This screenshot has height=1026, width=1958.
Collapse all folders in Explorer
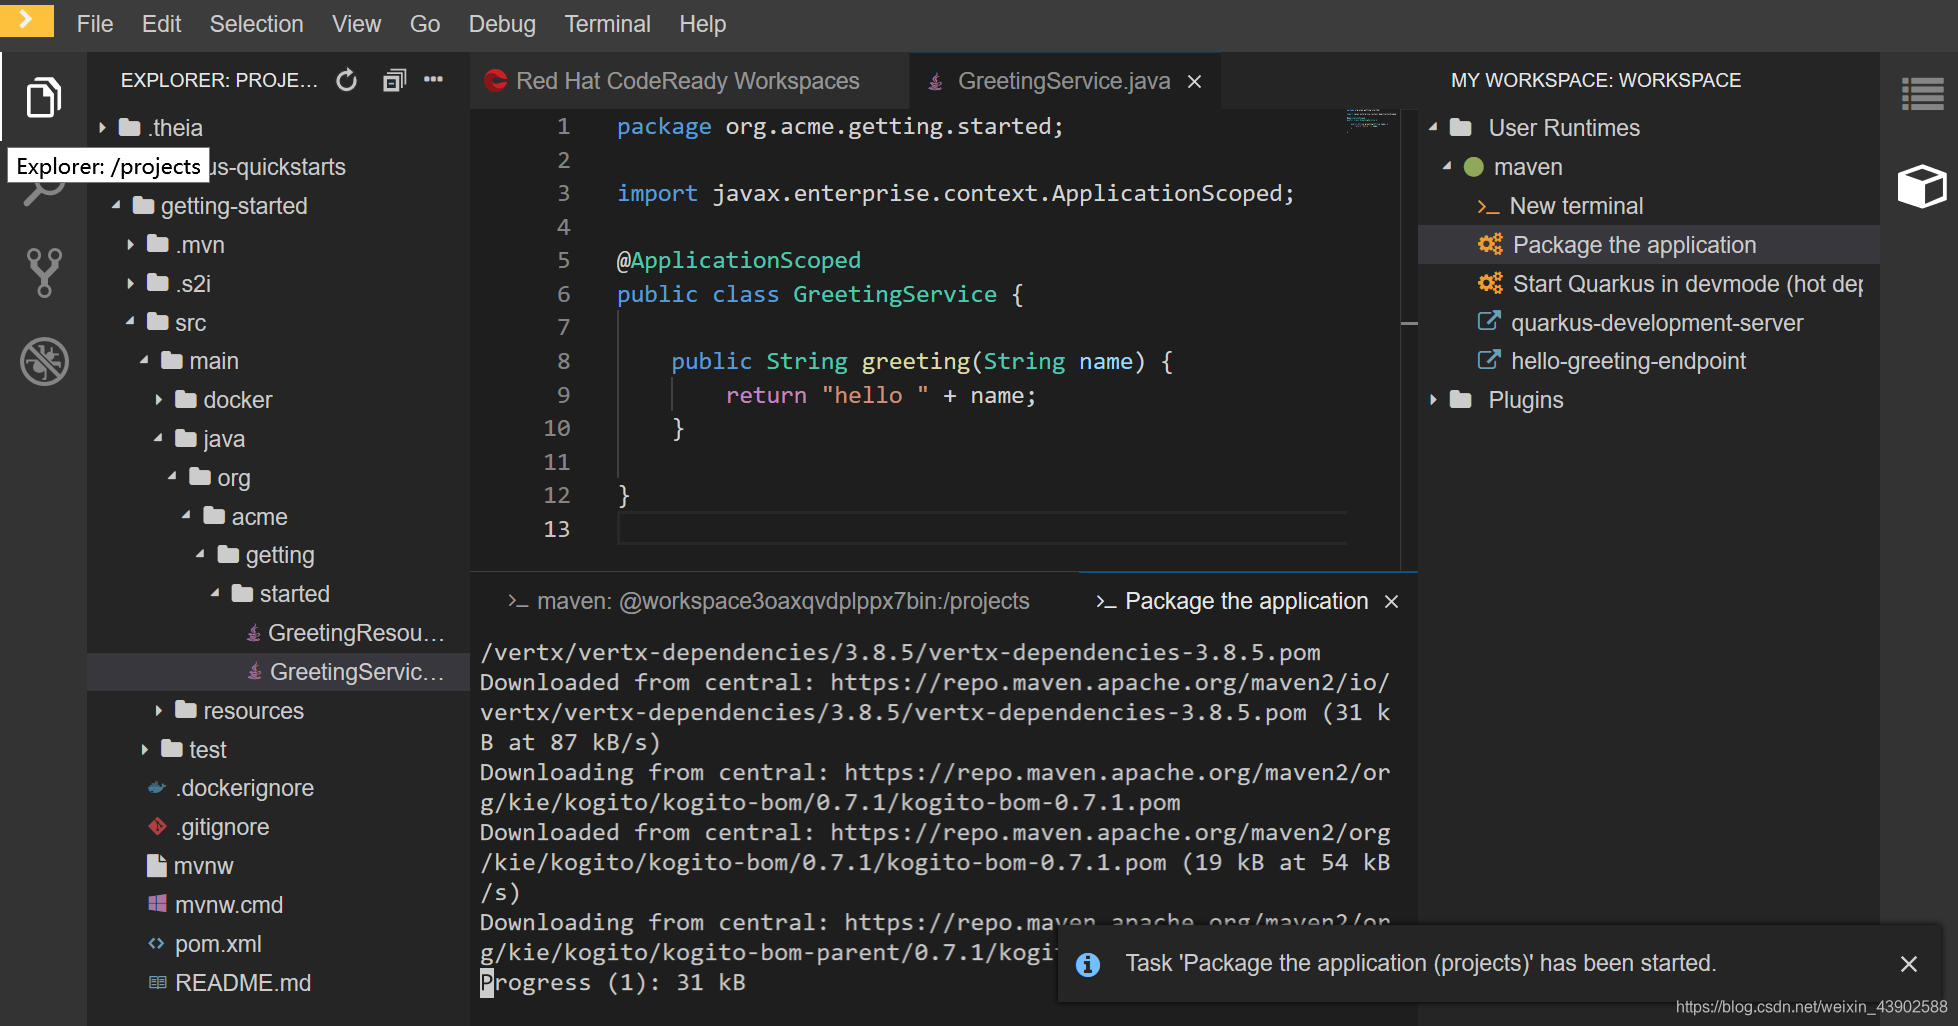(x=394, y=80)
